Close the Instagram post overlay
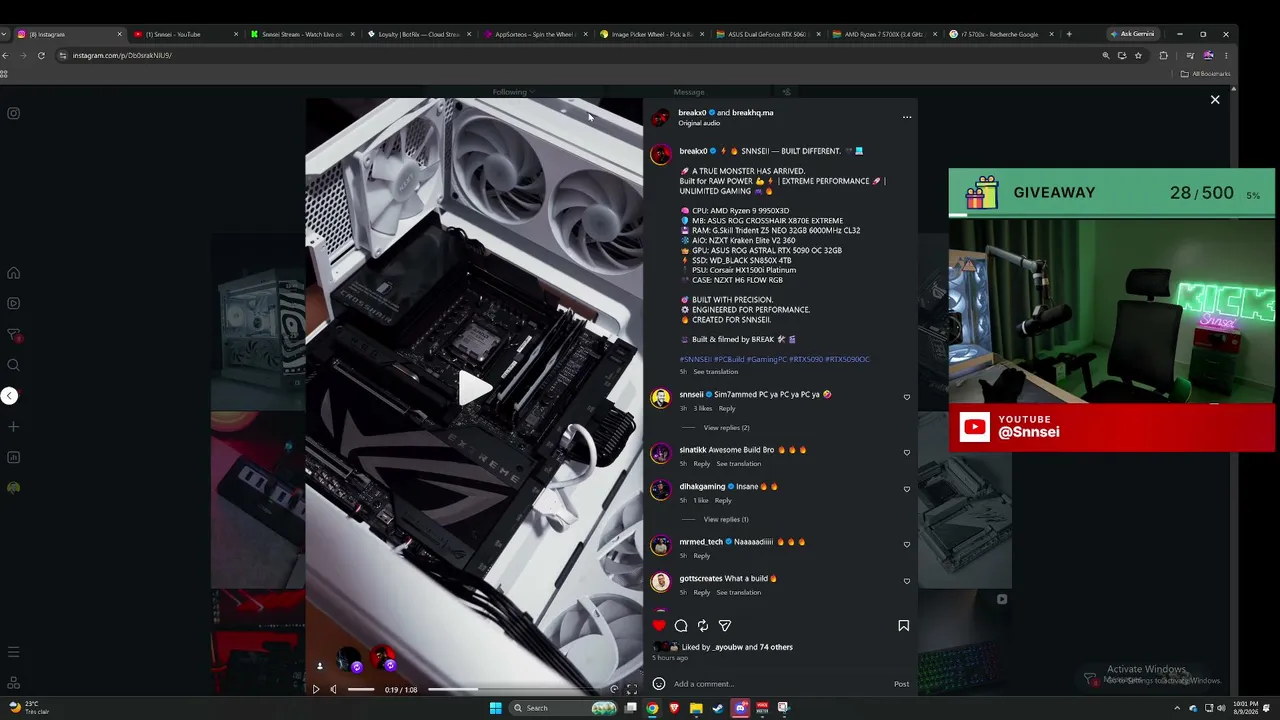 pos(1215,100)
